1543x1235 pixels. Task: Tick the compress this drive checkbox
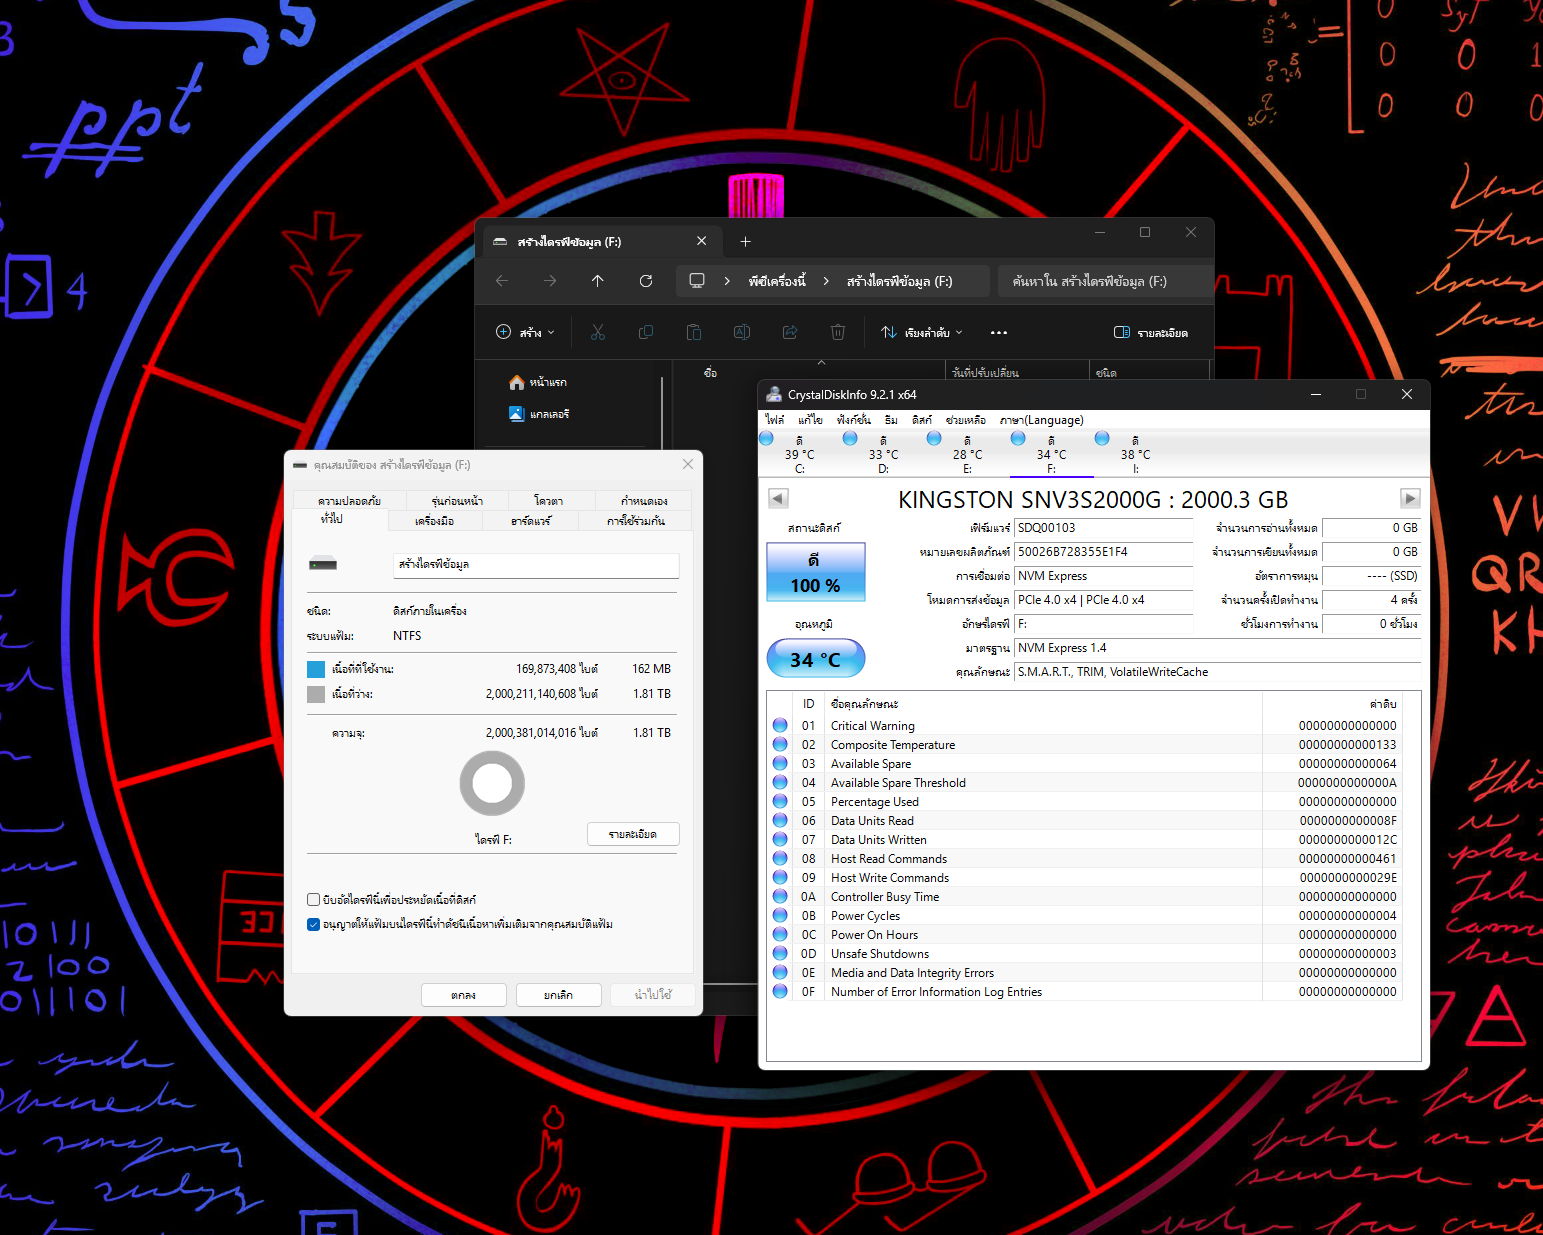click(314, 899)
